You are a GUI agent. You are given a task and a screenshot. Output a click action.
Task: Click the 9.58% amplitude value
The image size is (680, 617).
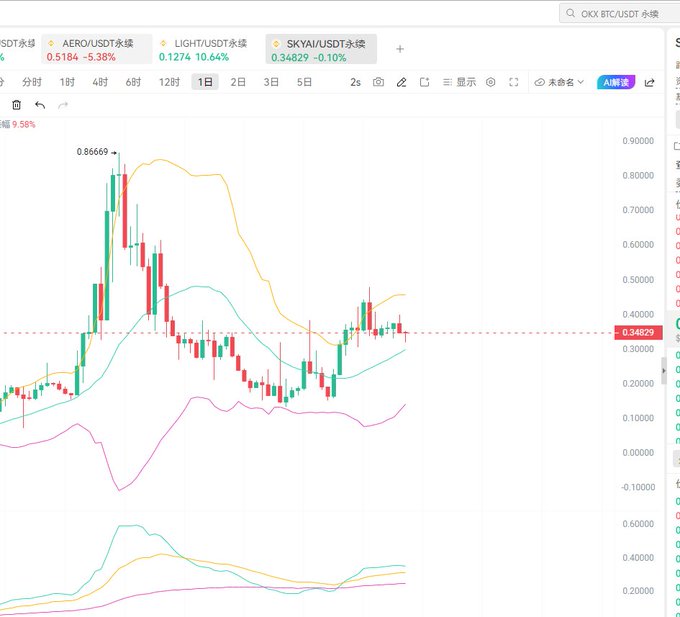click(24, 124)
